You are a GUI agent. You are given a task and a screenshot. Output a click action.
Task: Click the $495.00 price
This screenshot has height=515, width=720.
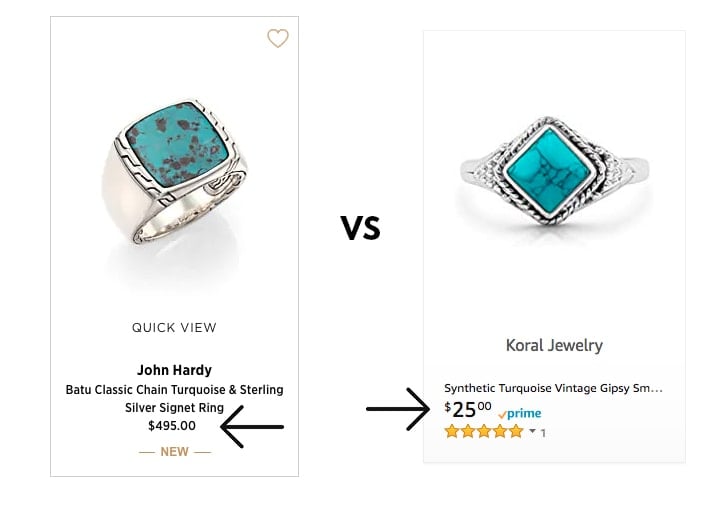[172, 426]
